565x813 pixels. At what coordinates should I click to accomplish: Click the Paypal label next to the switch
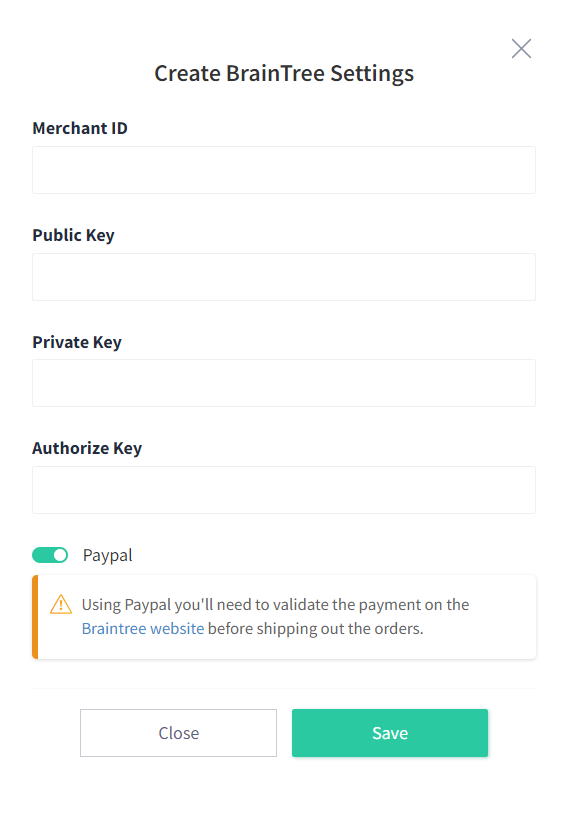click(107, 555)
